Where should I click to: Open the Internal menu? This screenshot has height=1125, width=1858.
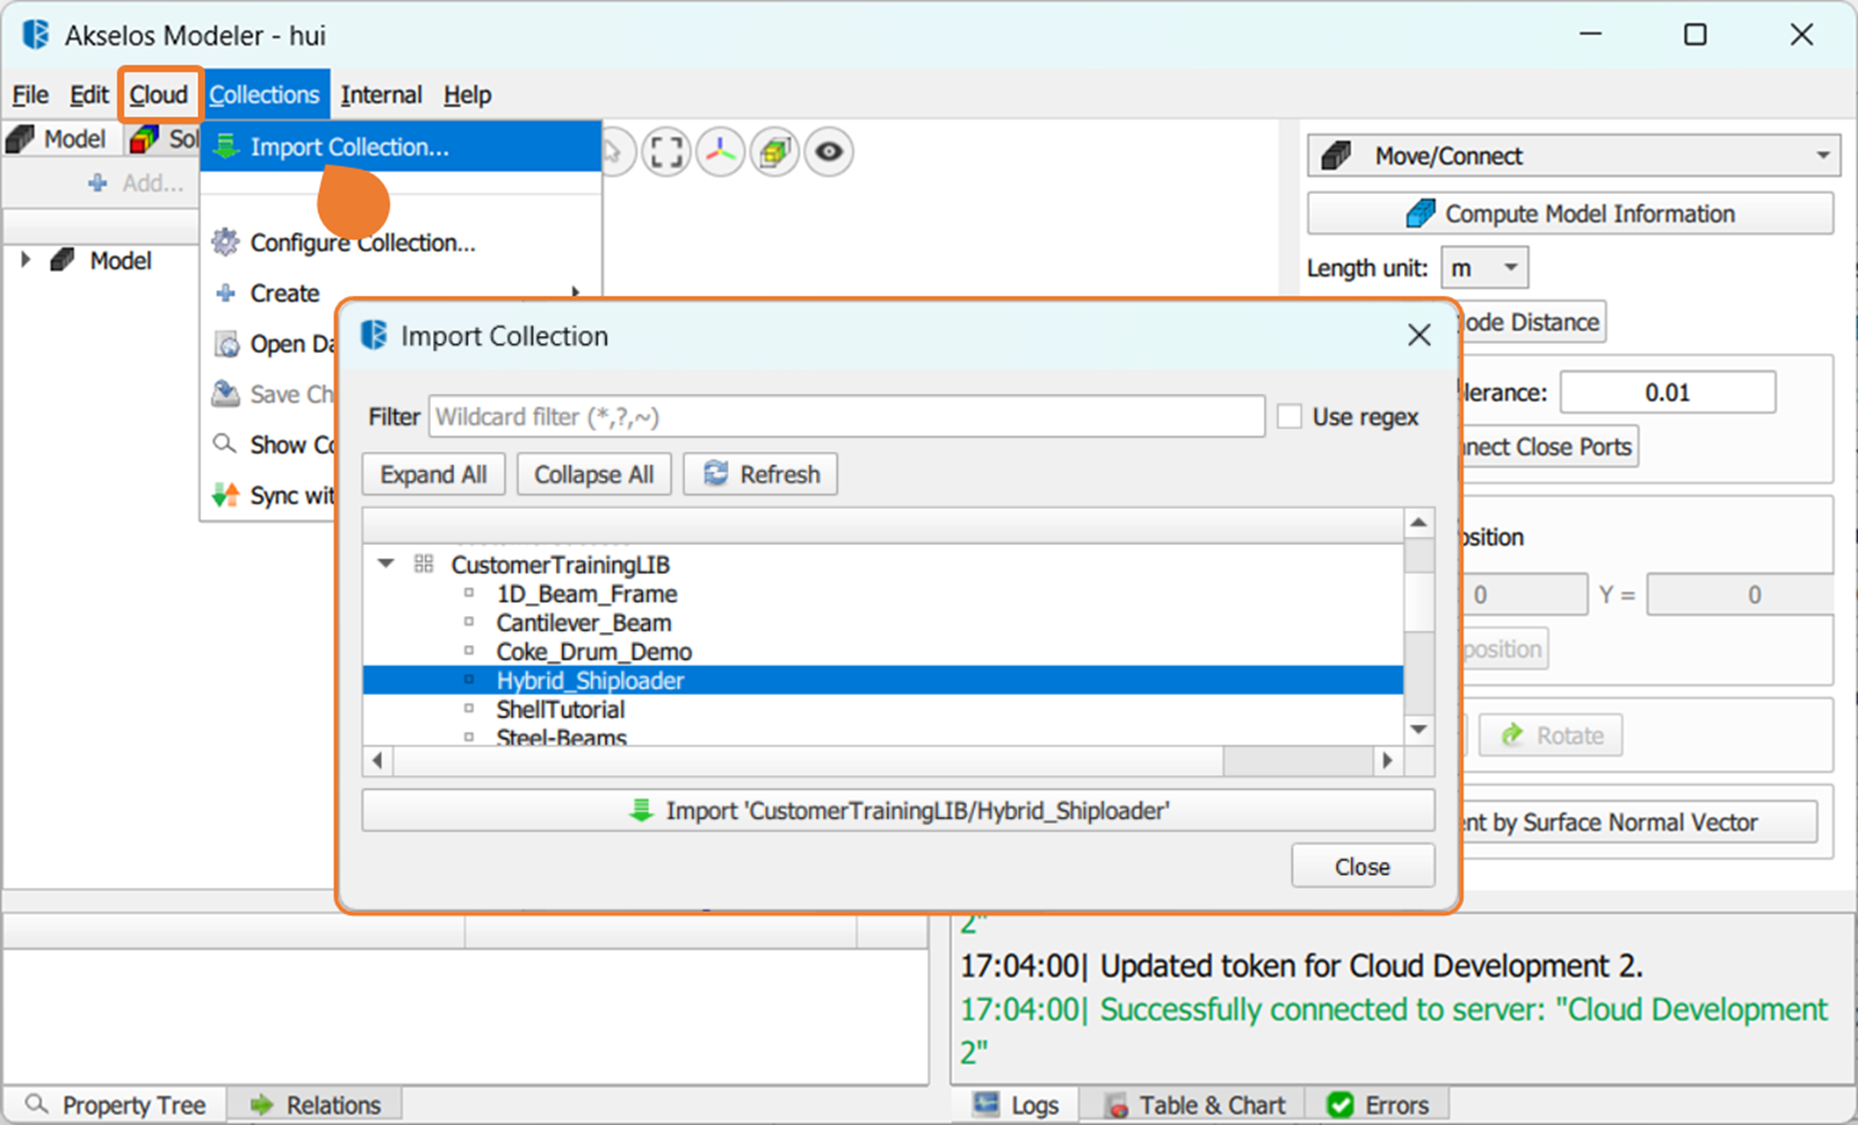click(381, 95)
